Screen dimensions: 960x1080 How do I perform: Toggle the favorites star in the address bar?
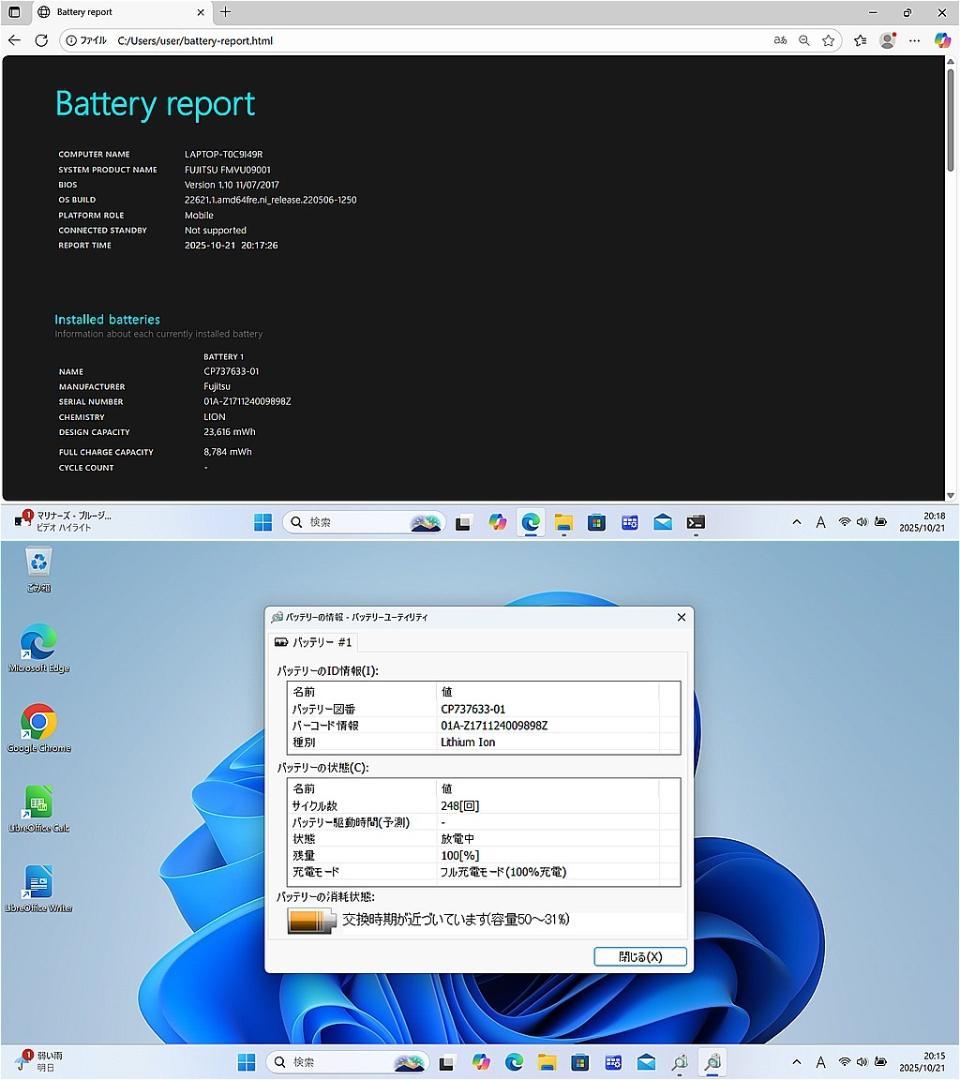pos(828,40)
